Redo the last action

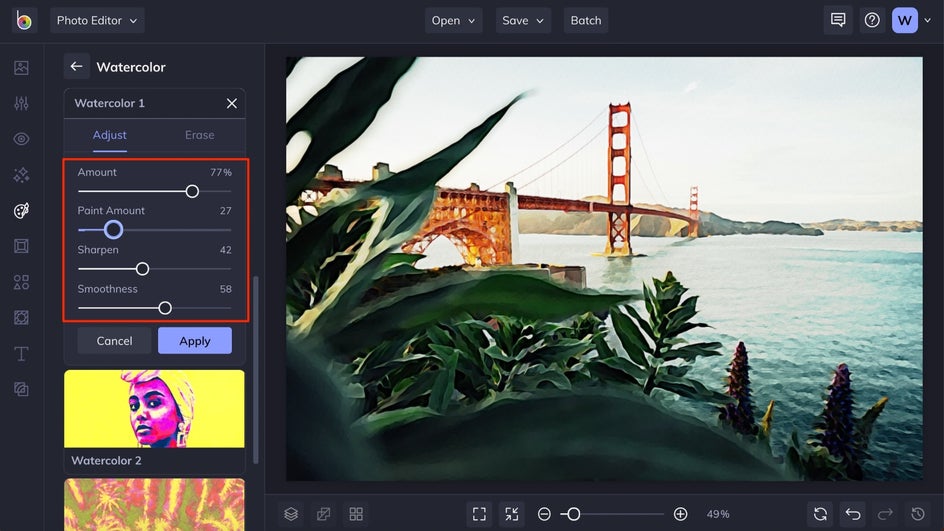pos(885,514)
